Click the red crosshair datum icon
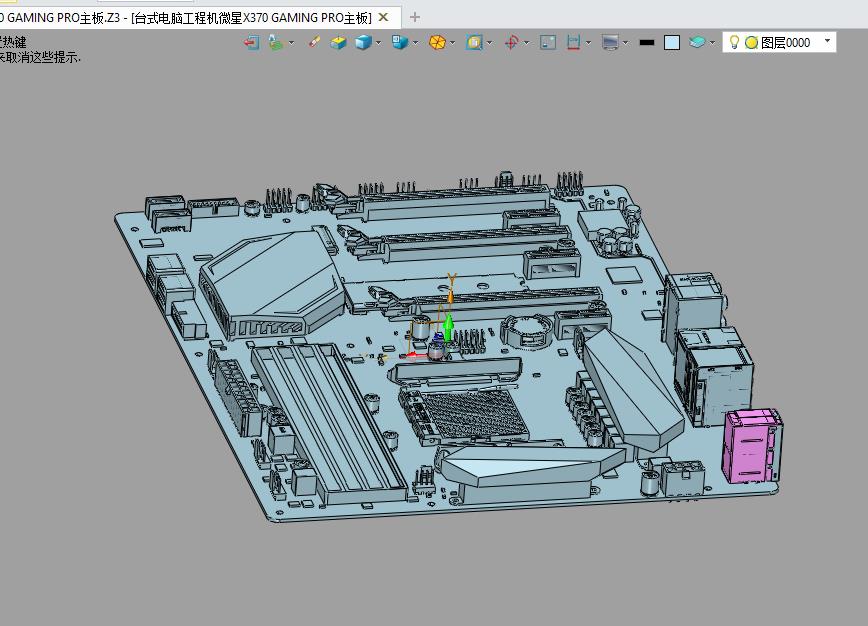 click(x=512, y=43)
